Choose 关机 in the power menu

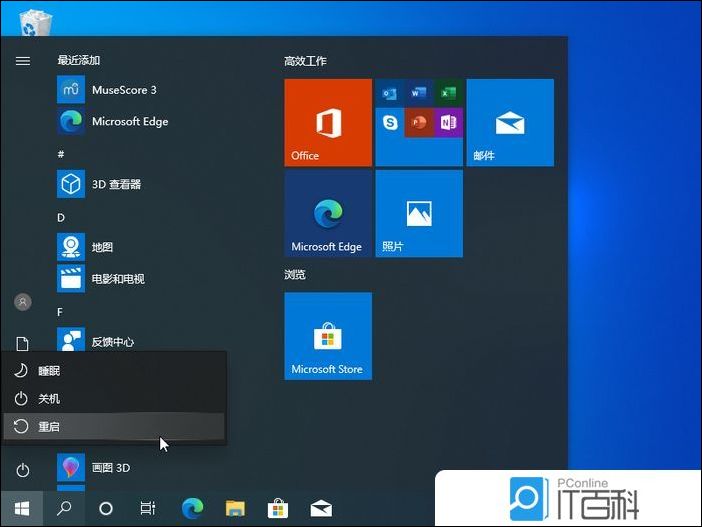pos(50,399)
